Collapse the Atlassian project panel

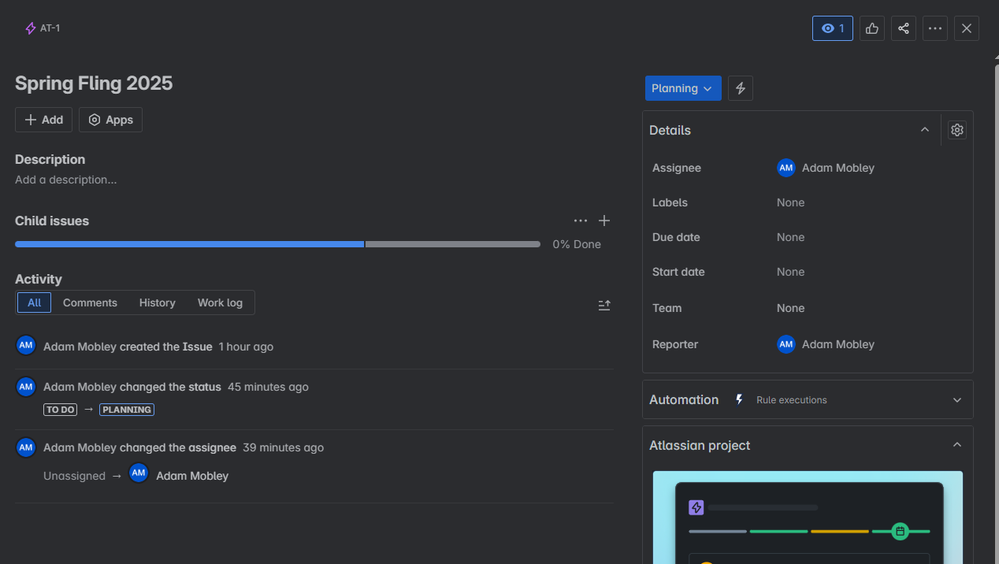(x=956, y=445)
